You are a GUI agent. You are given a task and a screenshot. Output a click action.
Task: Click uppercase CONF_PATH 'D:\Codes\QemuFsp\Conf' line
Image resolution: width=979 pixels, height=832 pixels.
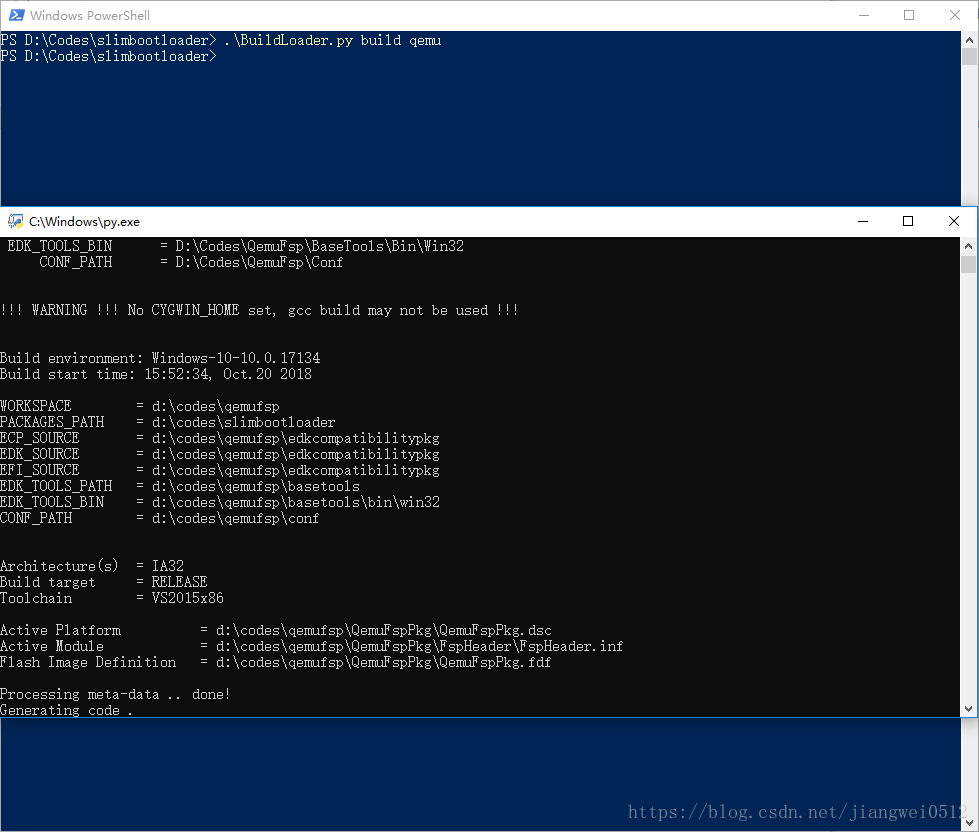pyautogui.click(x=191, y=262)
